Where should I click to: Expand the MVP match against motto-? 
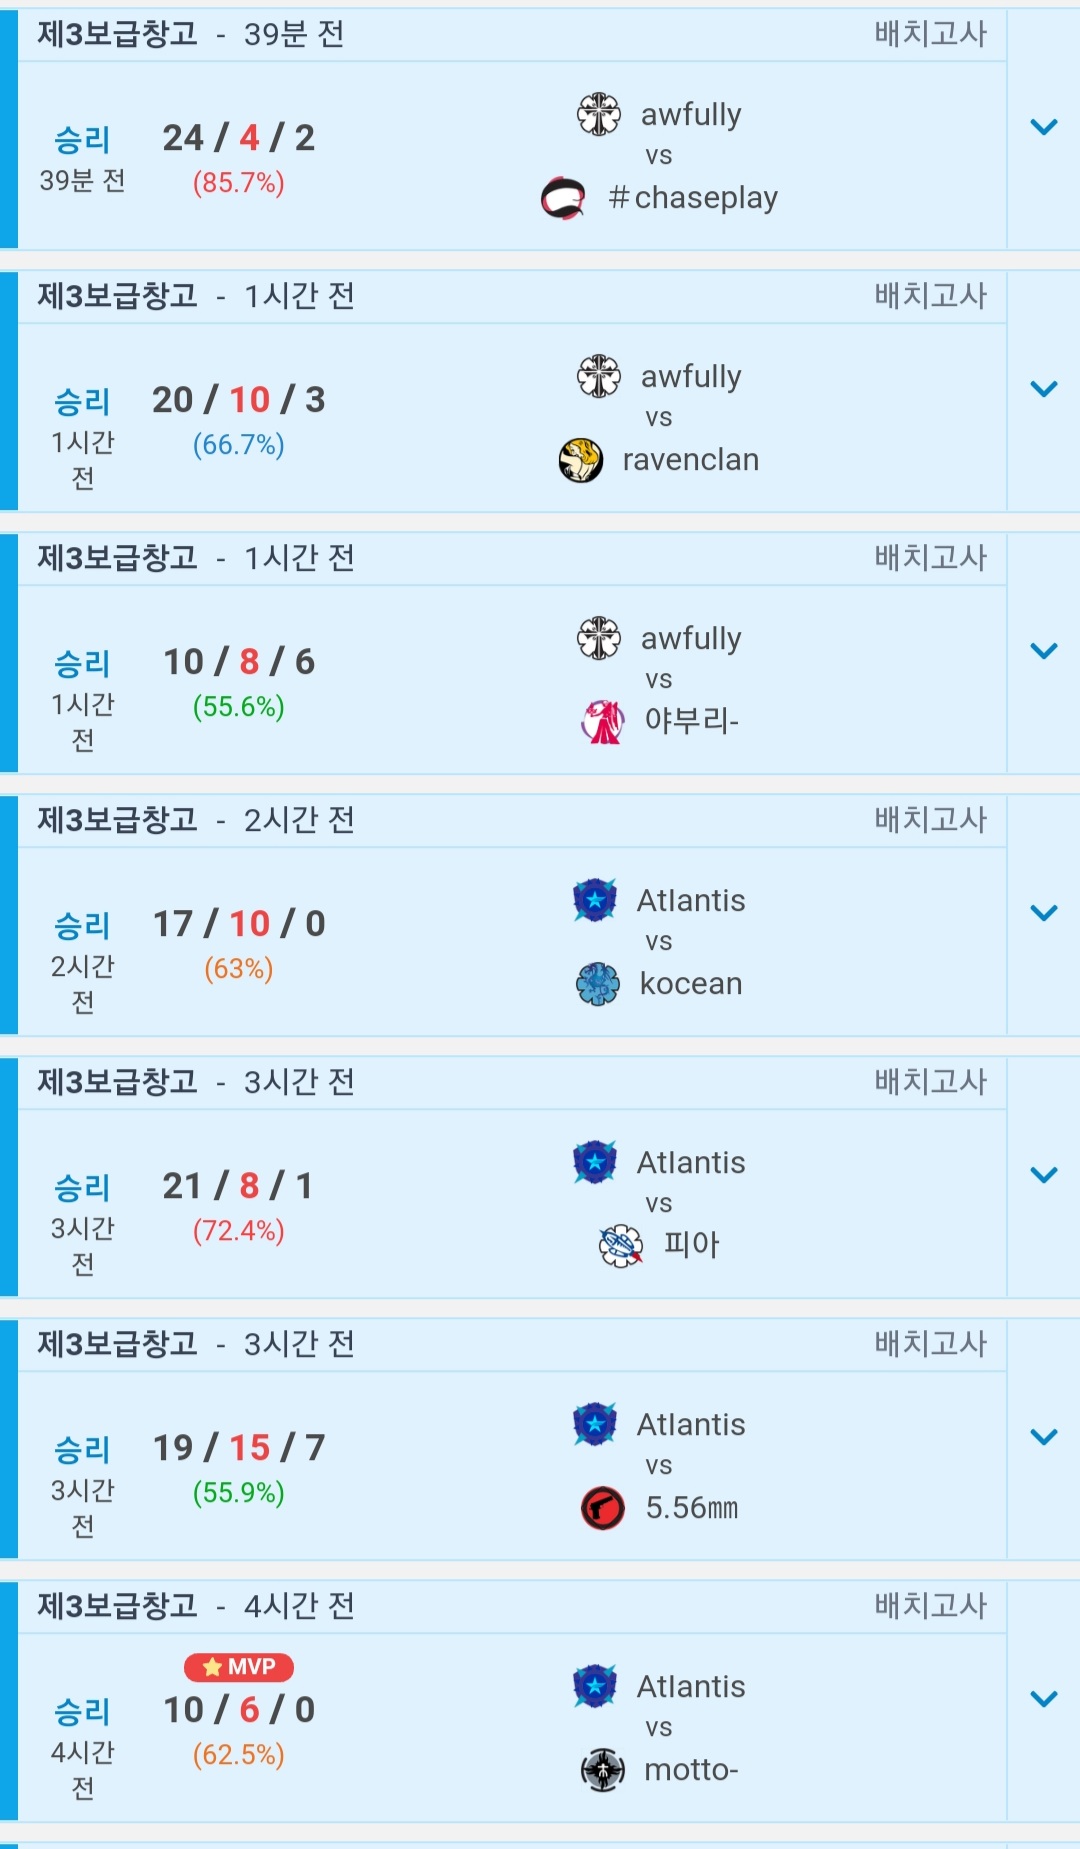click(1043, 1699)
